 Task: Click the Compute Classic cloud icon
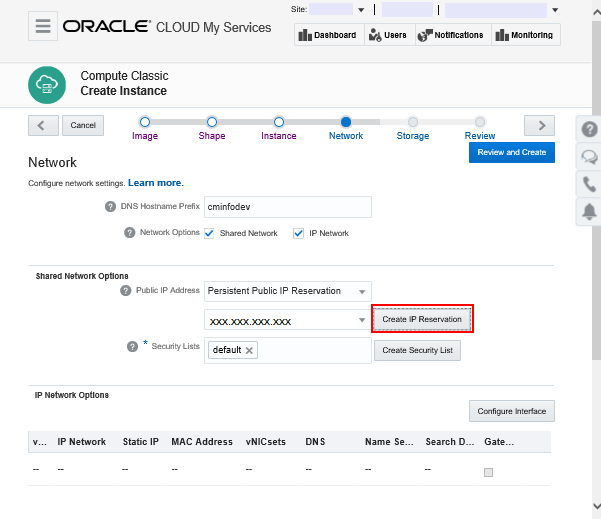[x=47, y=85]
